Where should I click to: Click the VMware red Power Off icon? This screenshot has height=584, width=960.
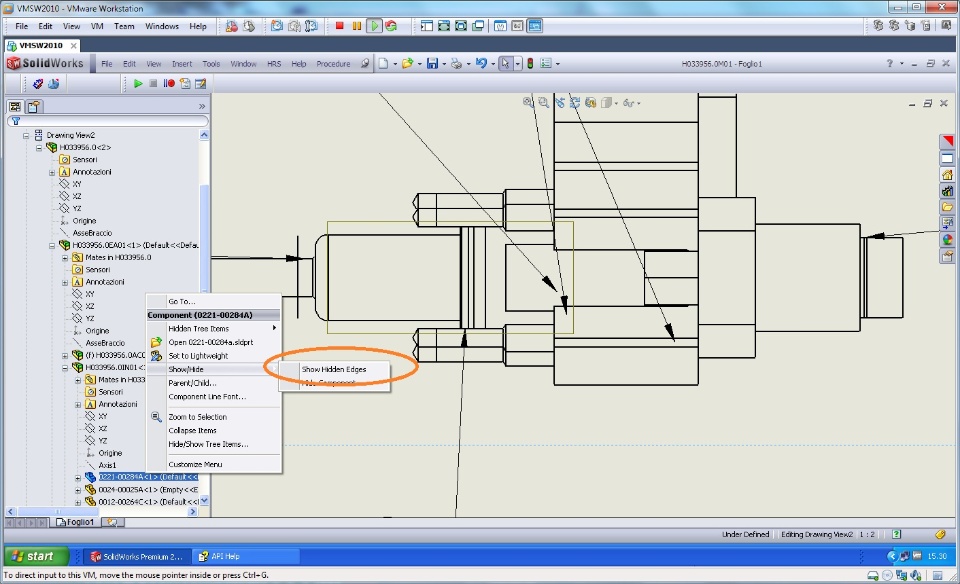[x=339, y=26]
